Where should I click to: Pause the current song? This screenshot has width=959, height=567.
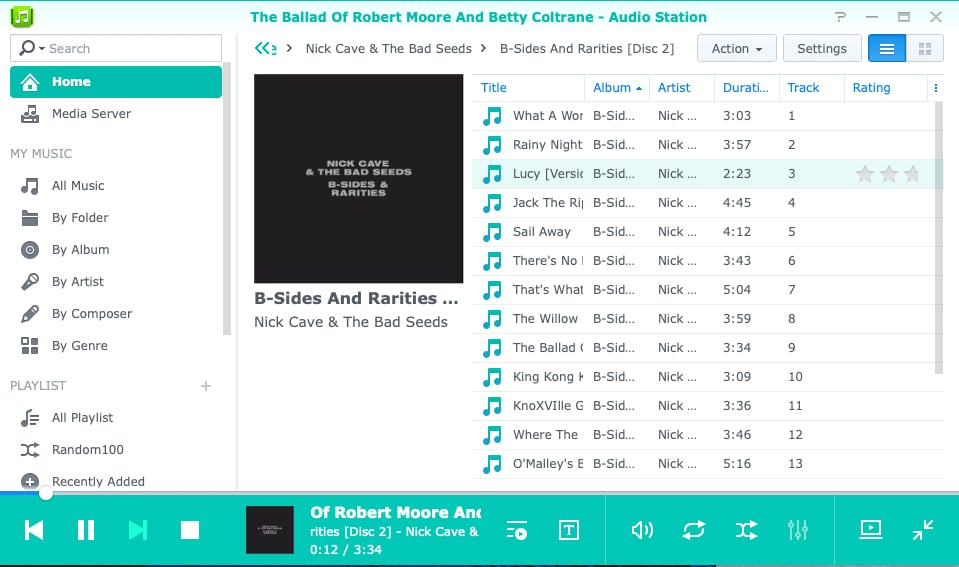(86, 530)
